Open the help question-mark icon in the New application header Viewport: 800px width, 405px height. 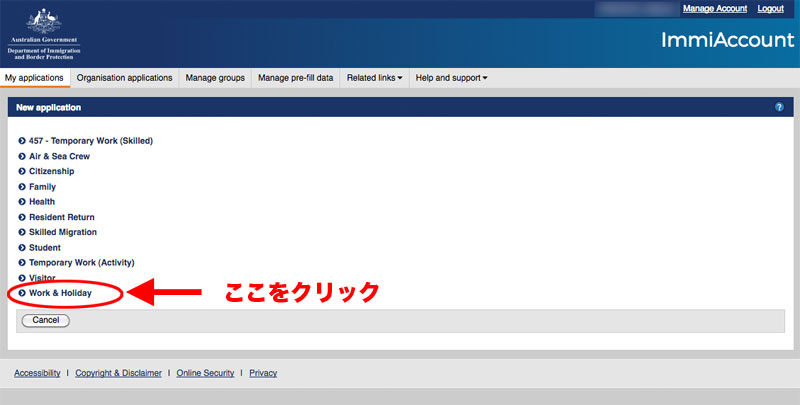(x=779, y=107)
